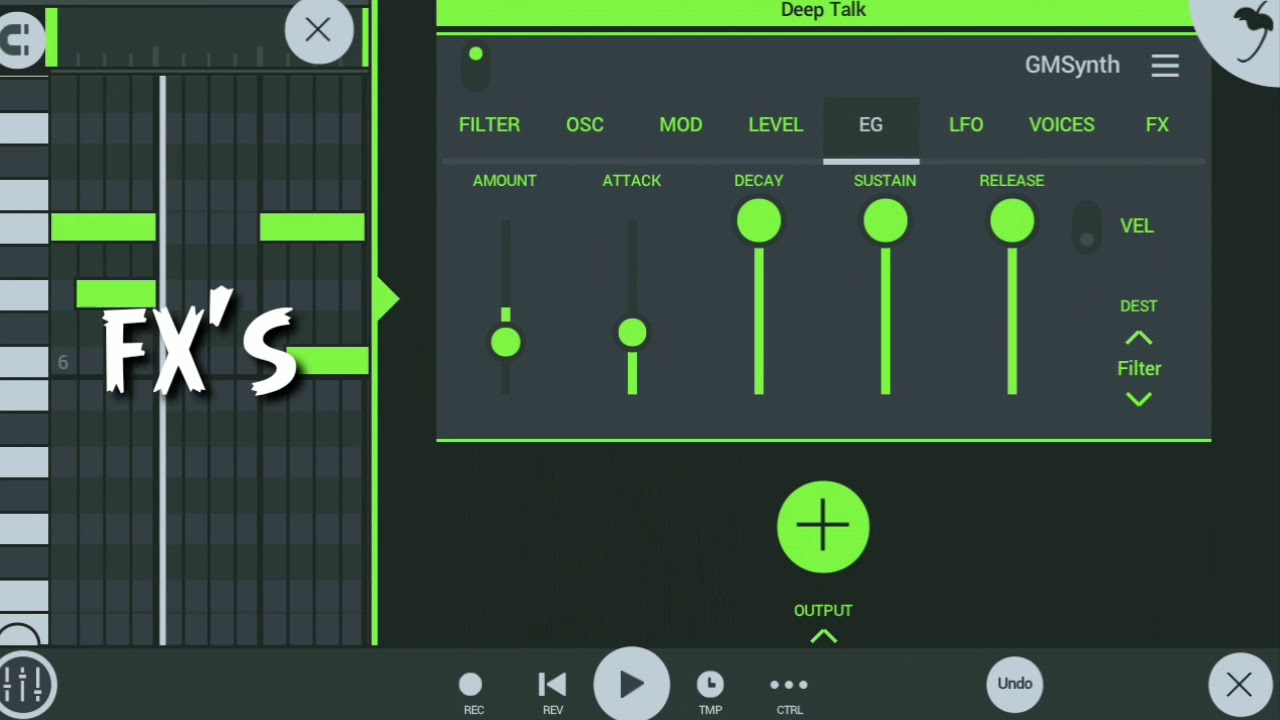Click the ATTACK slider knob
The height and width of the screenshot is (720, 1280).
(632, 333)
